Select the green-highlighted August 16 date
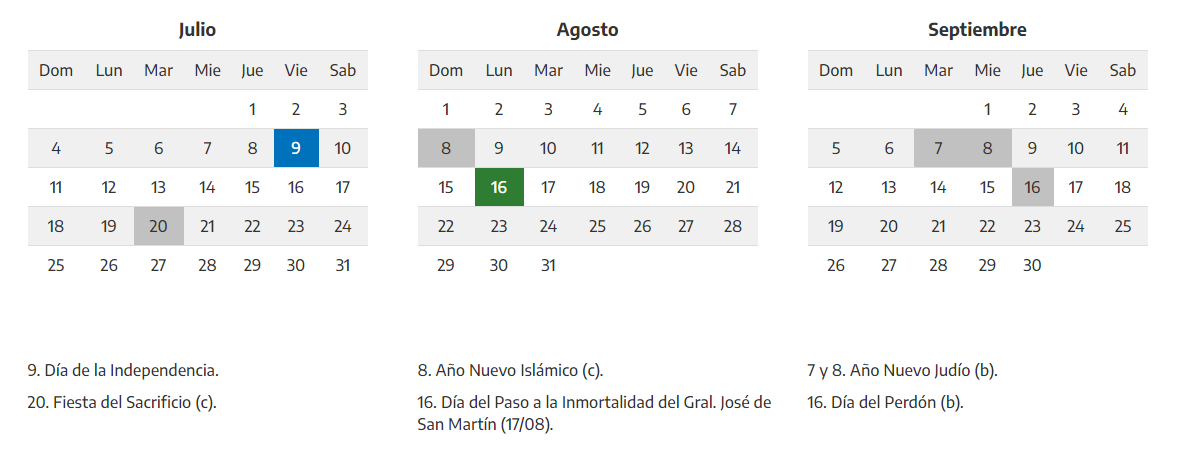 pyautogui.click(x=499, y=187)
